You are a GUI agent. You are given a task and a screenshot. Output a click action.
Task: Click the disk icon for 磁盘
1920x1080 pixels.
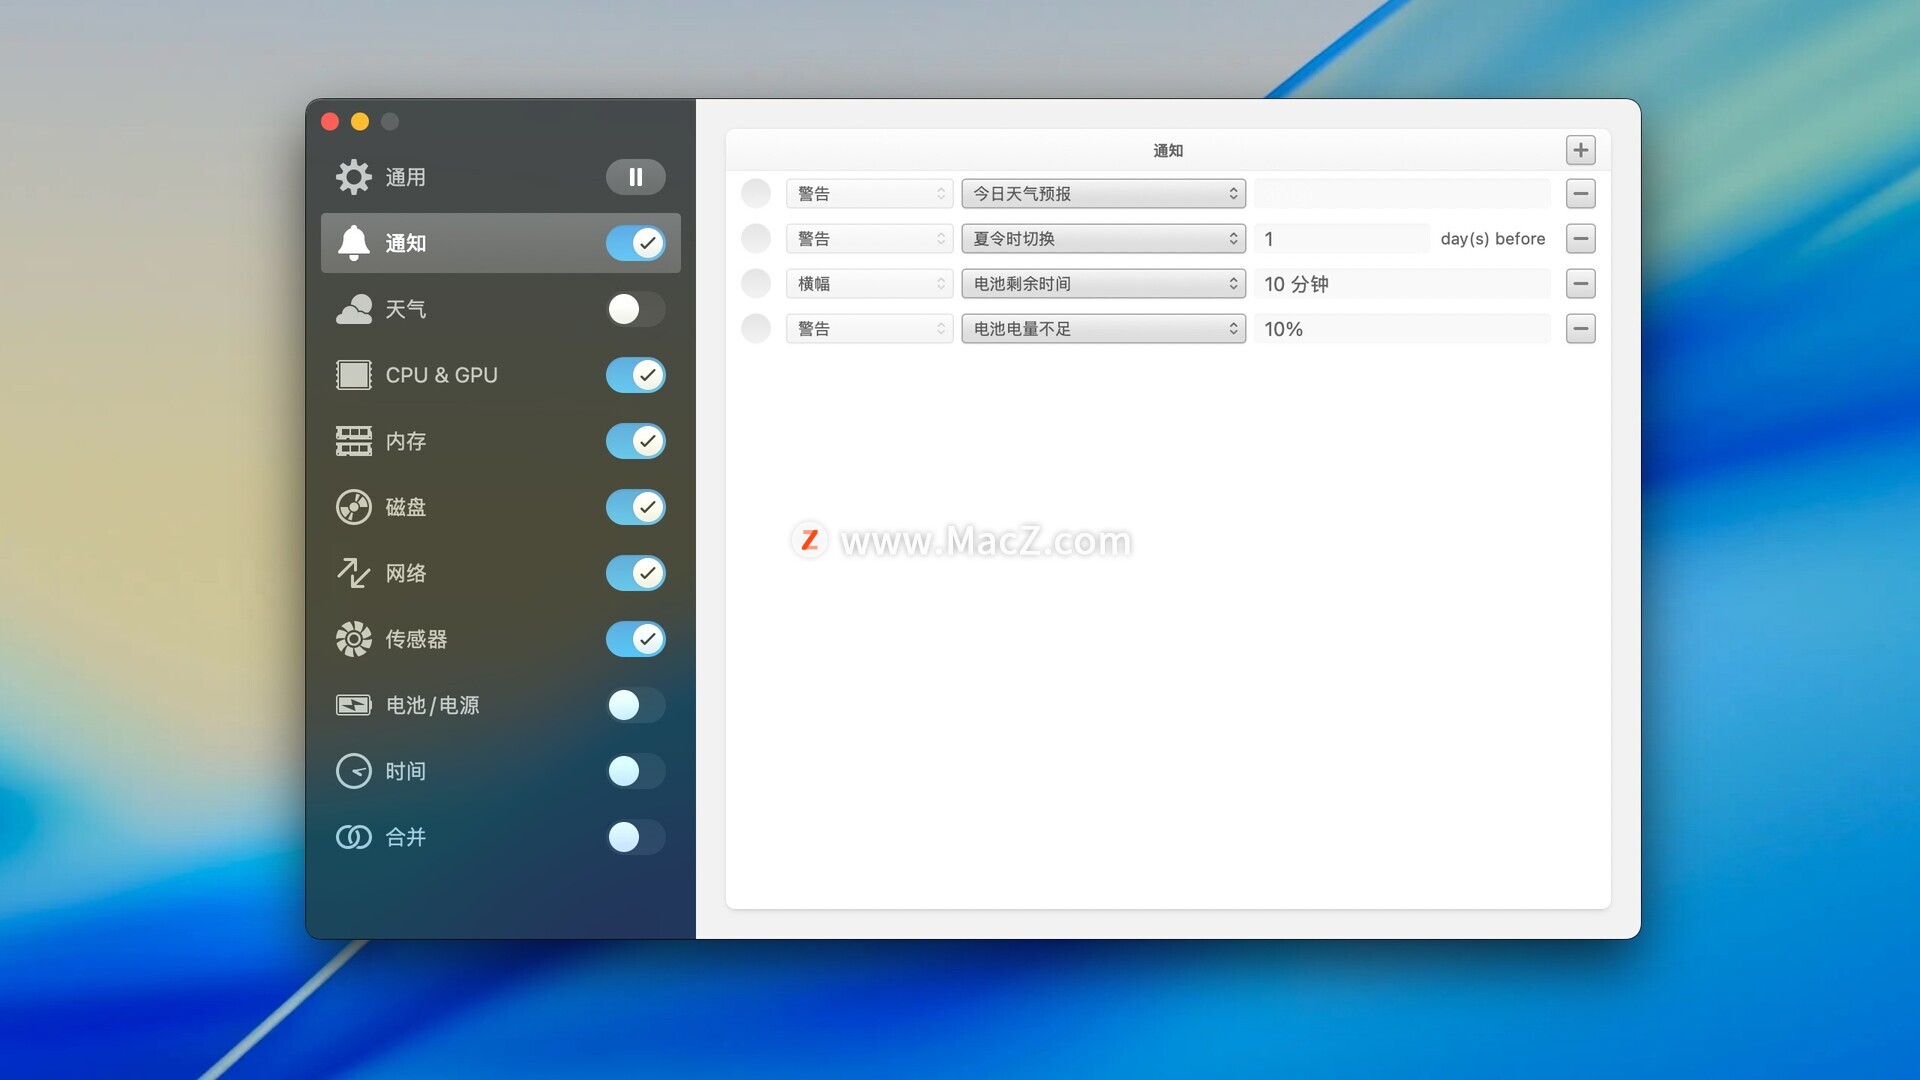(353, 507)
